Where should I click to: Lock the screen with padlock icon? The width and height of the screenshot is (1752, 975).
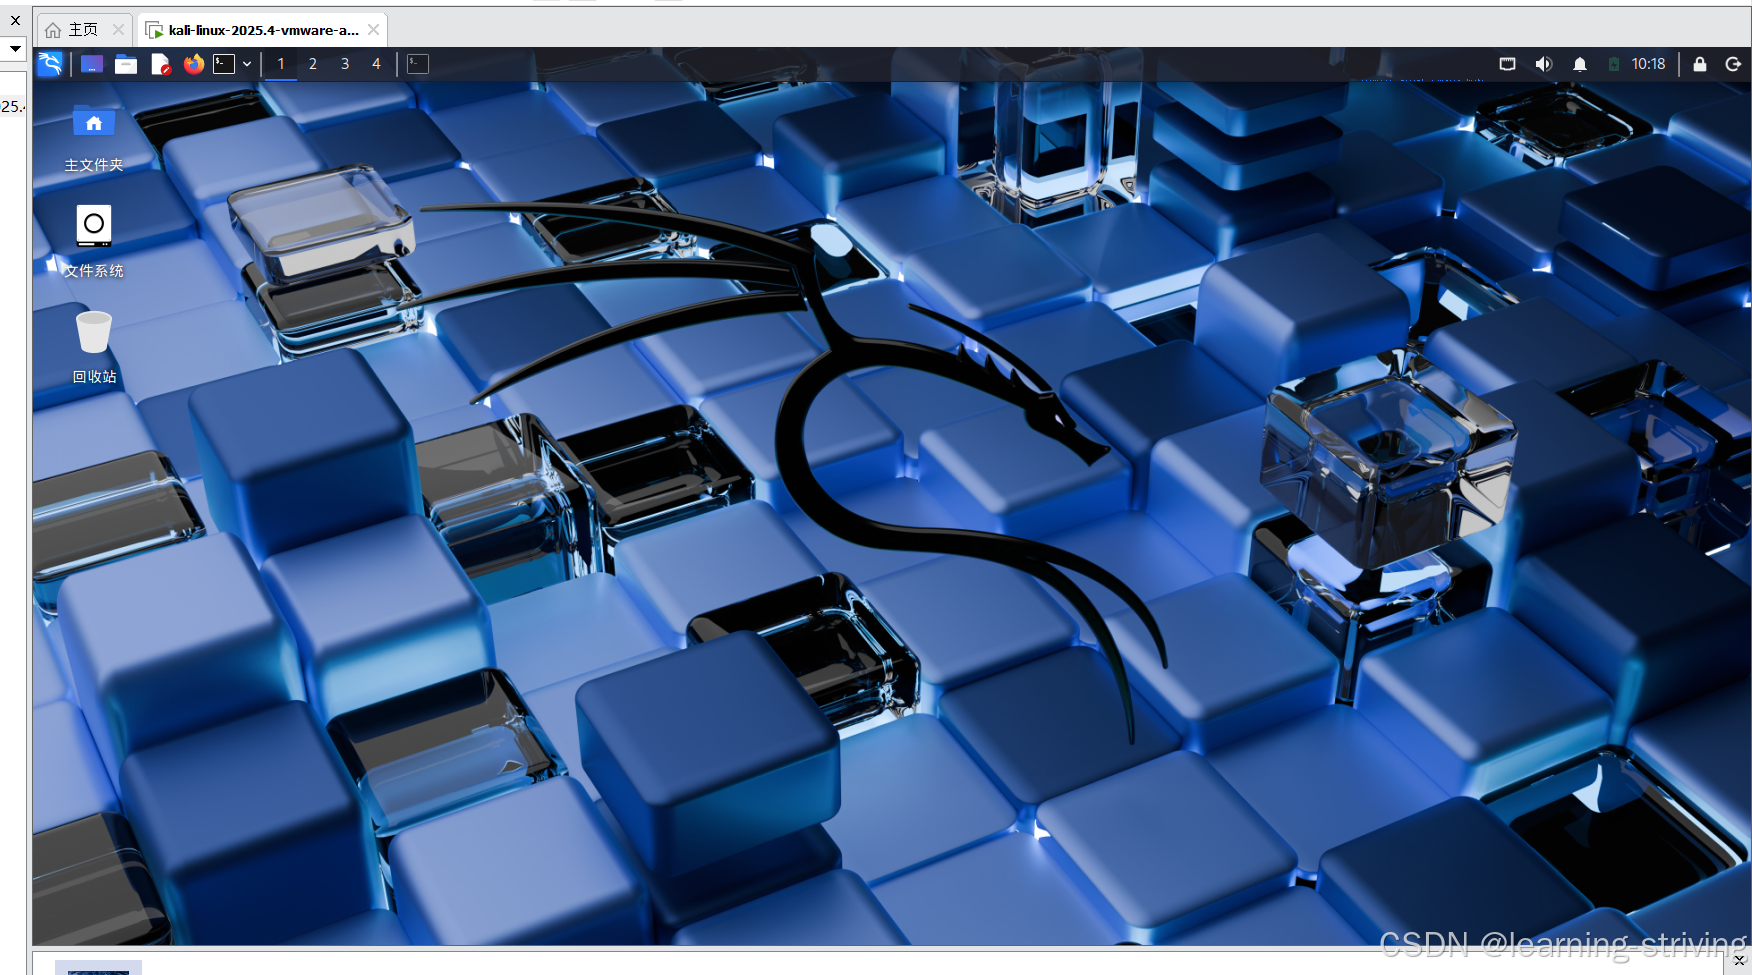tap(1700, 64)
